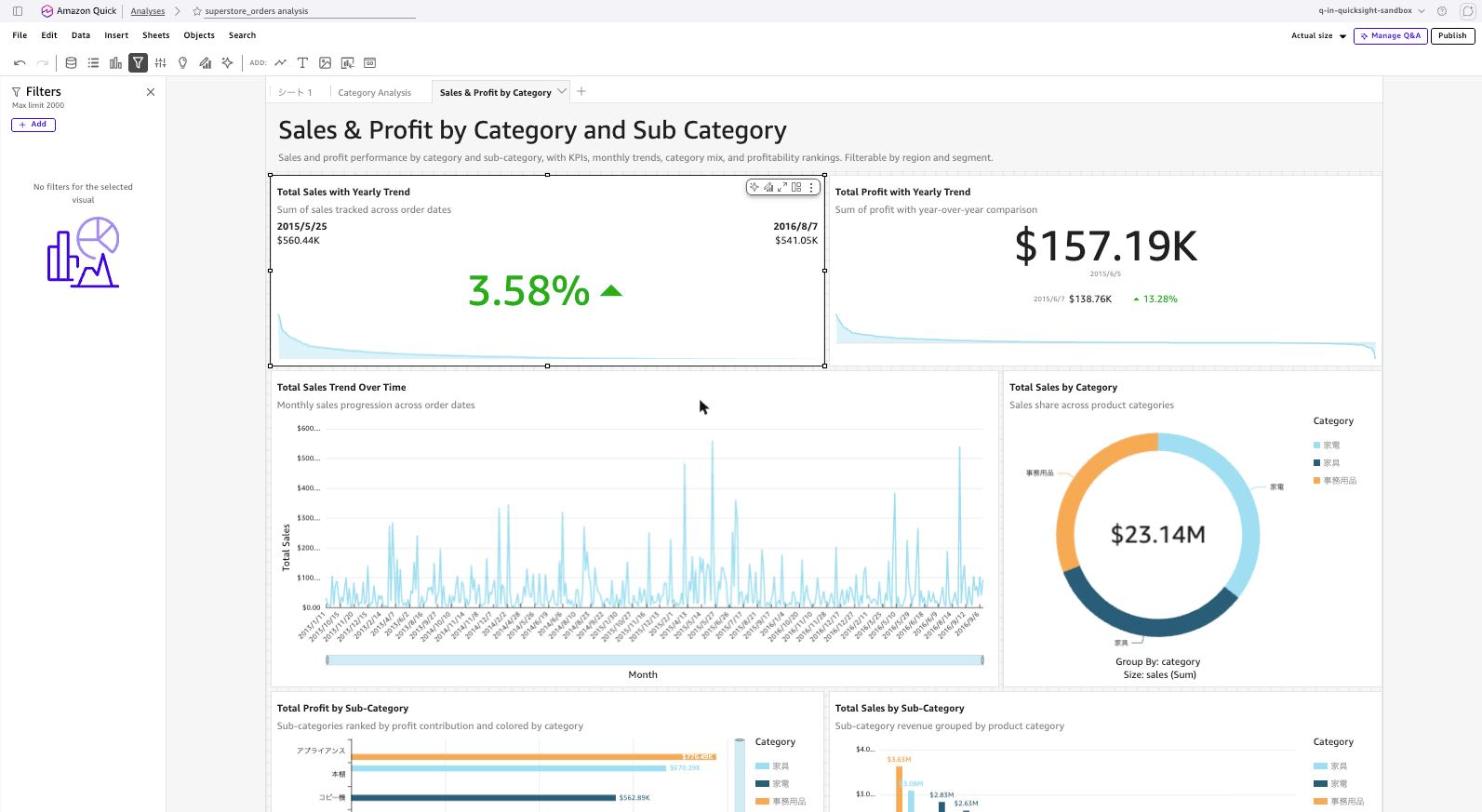The image size is (1482, 812).
Task: Open the bulleted list pane icon
Action: pos(93,63)
